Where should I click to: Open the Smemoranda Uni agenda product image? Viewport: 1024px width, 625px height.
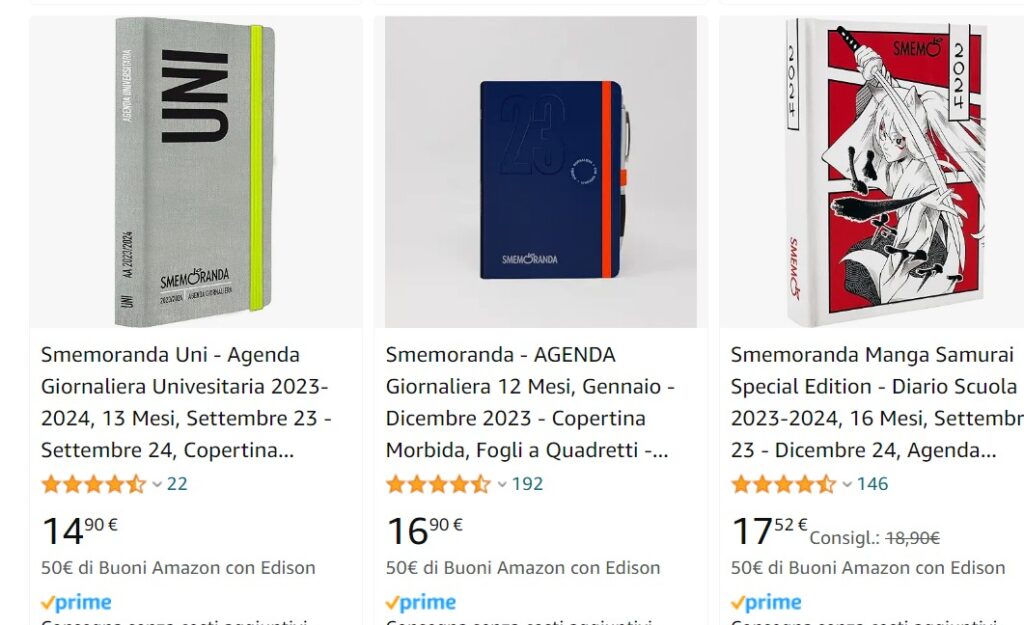[195, 172]
